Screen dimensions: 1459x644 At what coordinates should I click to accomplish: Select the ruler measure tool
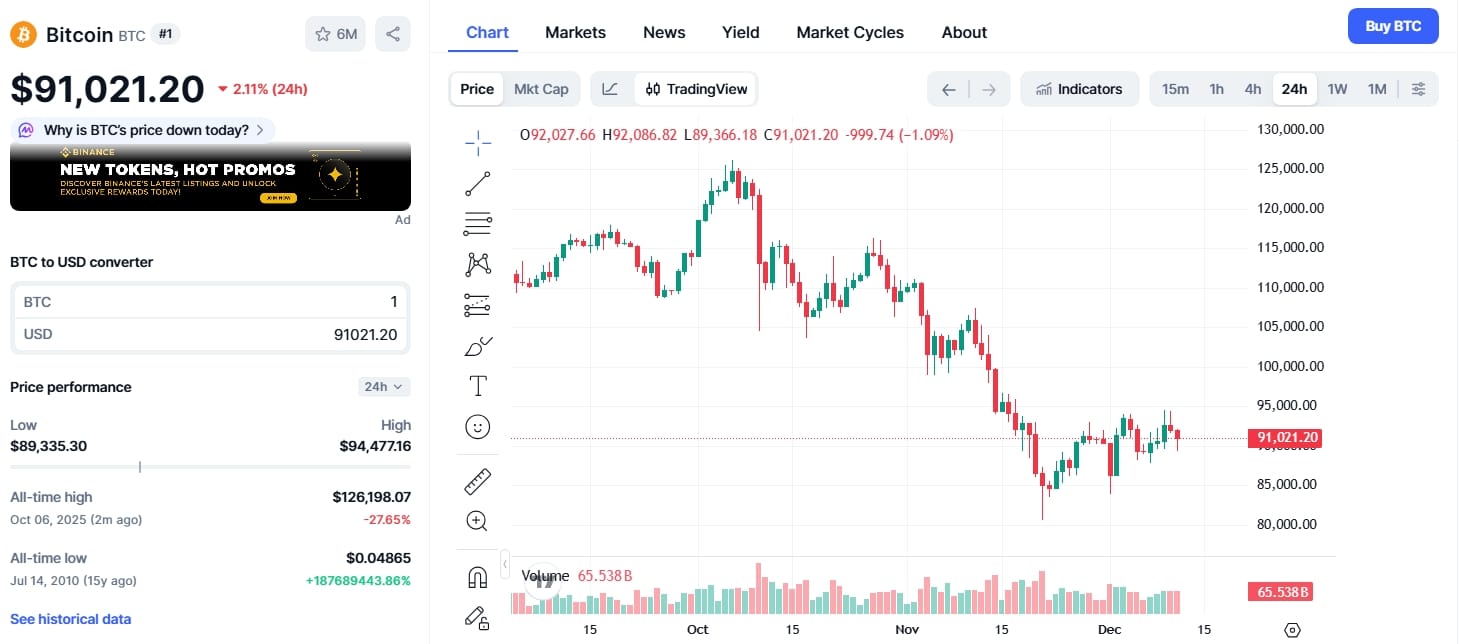pyautogui.click(x=478, y=481)
